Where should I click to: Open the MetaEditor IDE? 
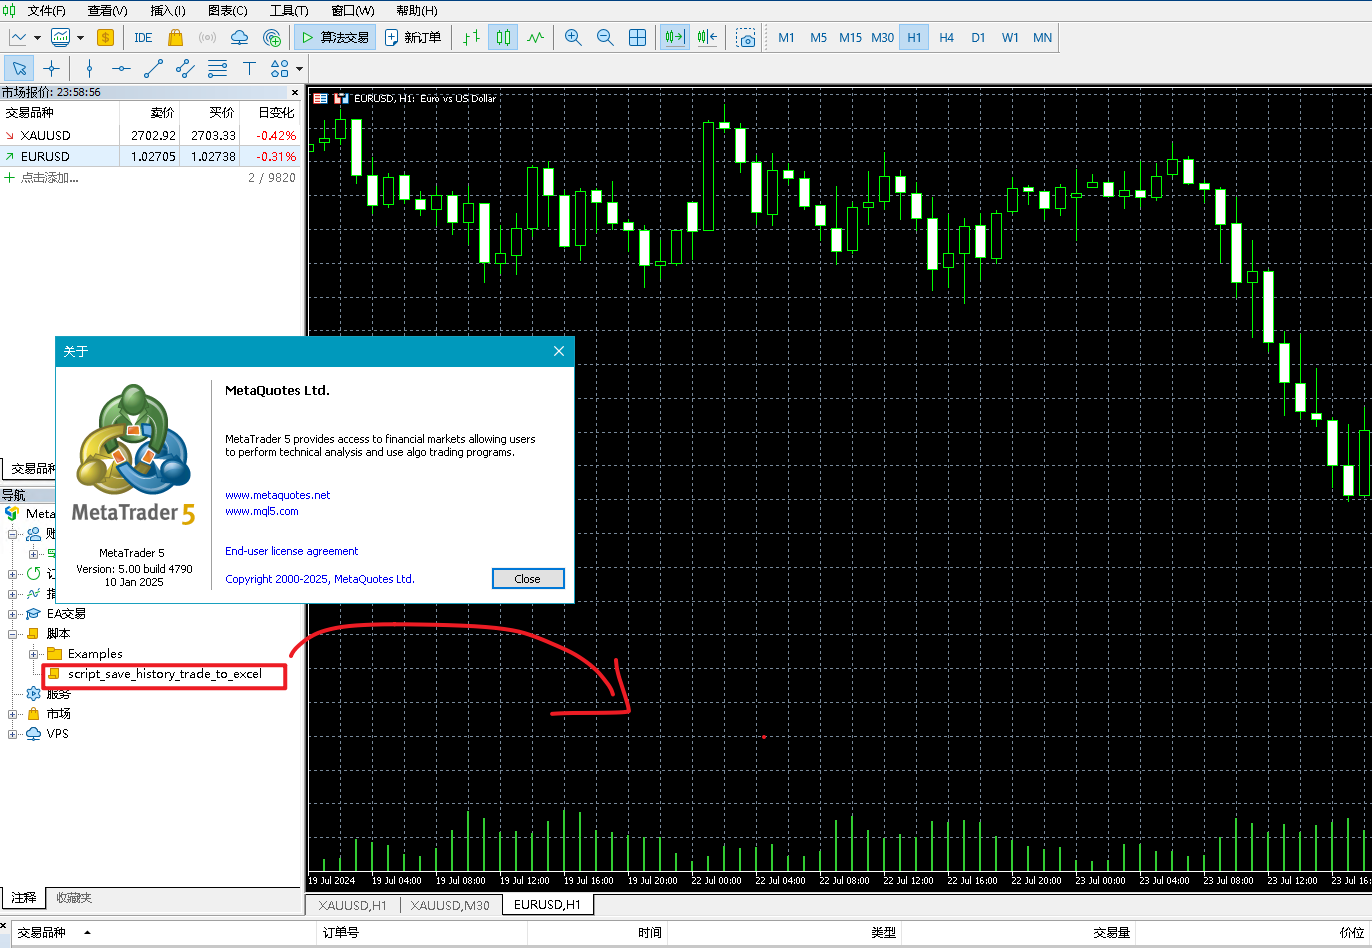point(143,38)
